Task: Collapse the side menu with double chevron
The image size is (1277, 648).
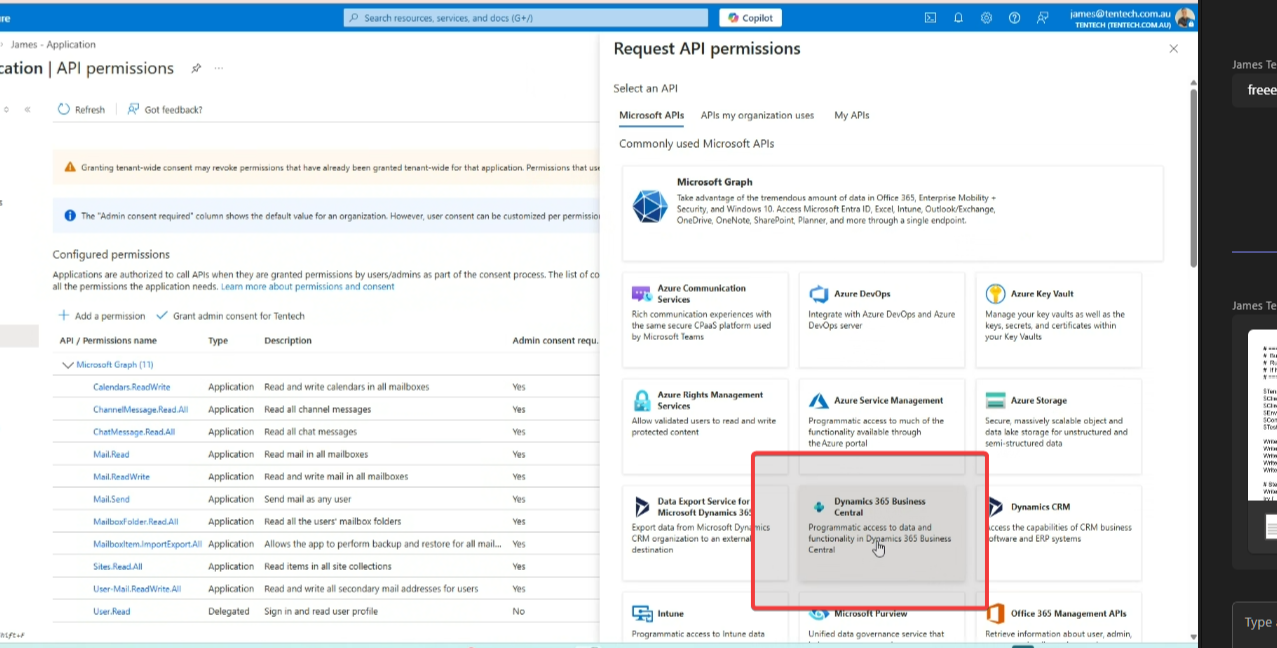Action: coord(28,109)
